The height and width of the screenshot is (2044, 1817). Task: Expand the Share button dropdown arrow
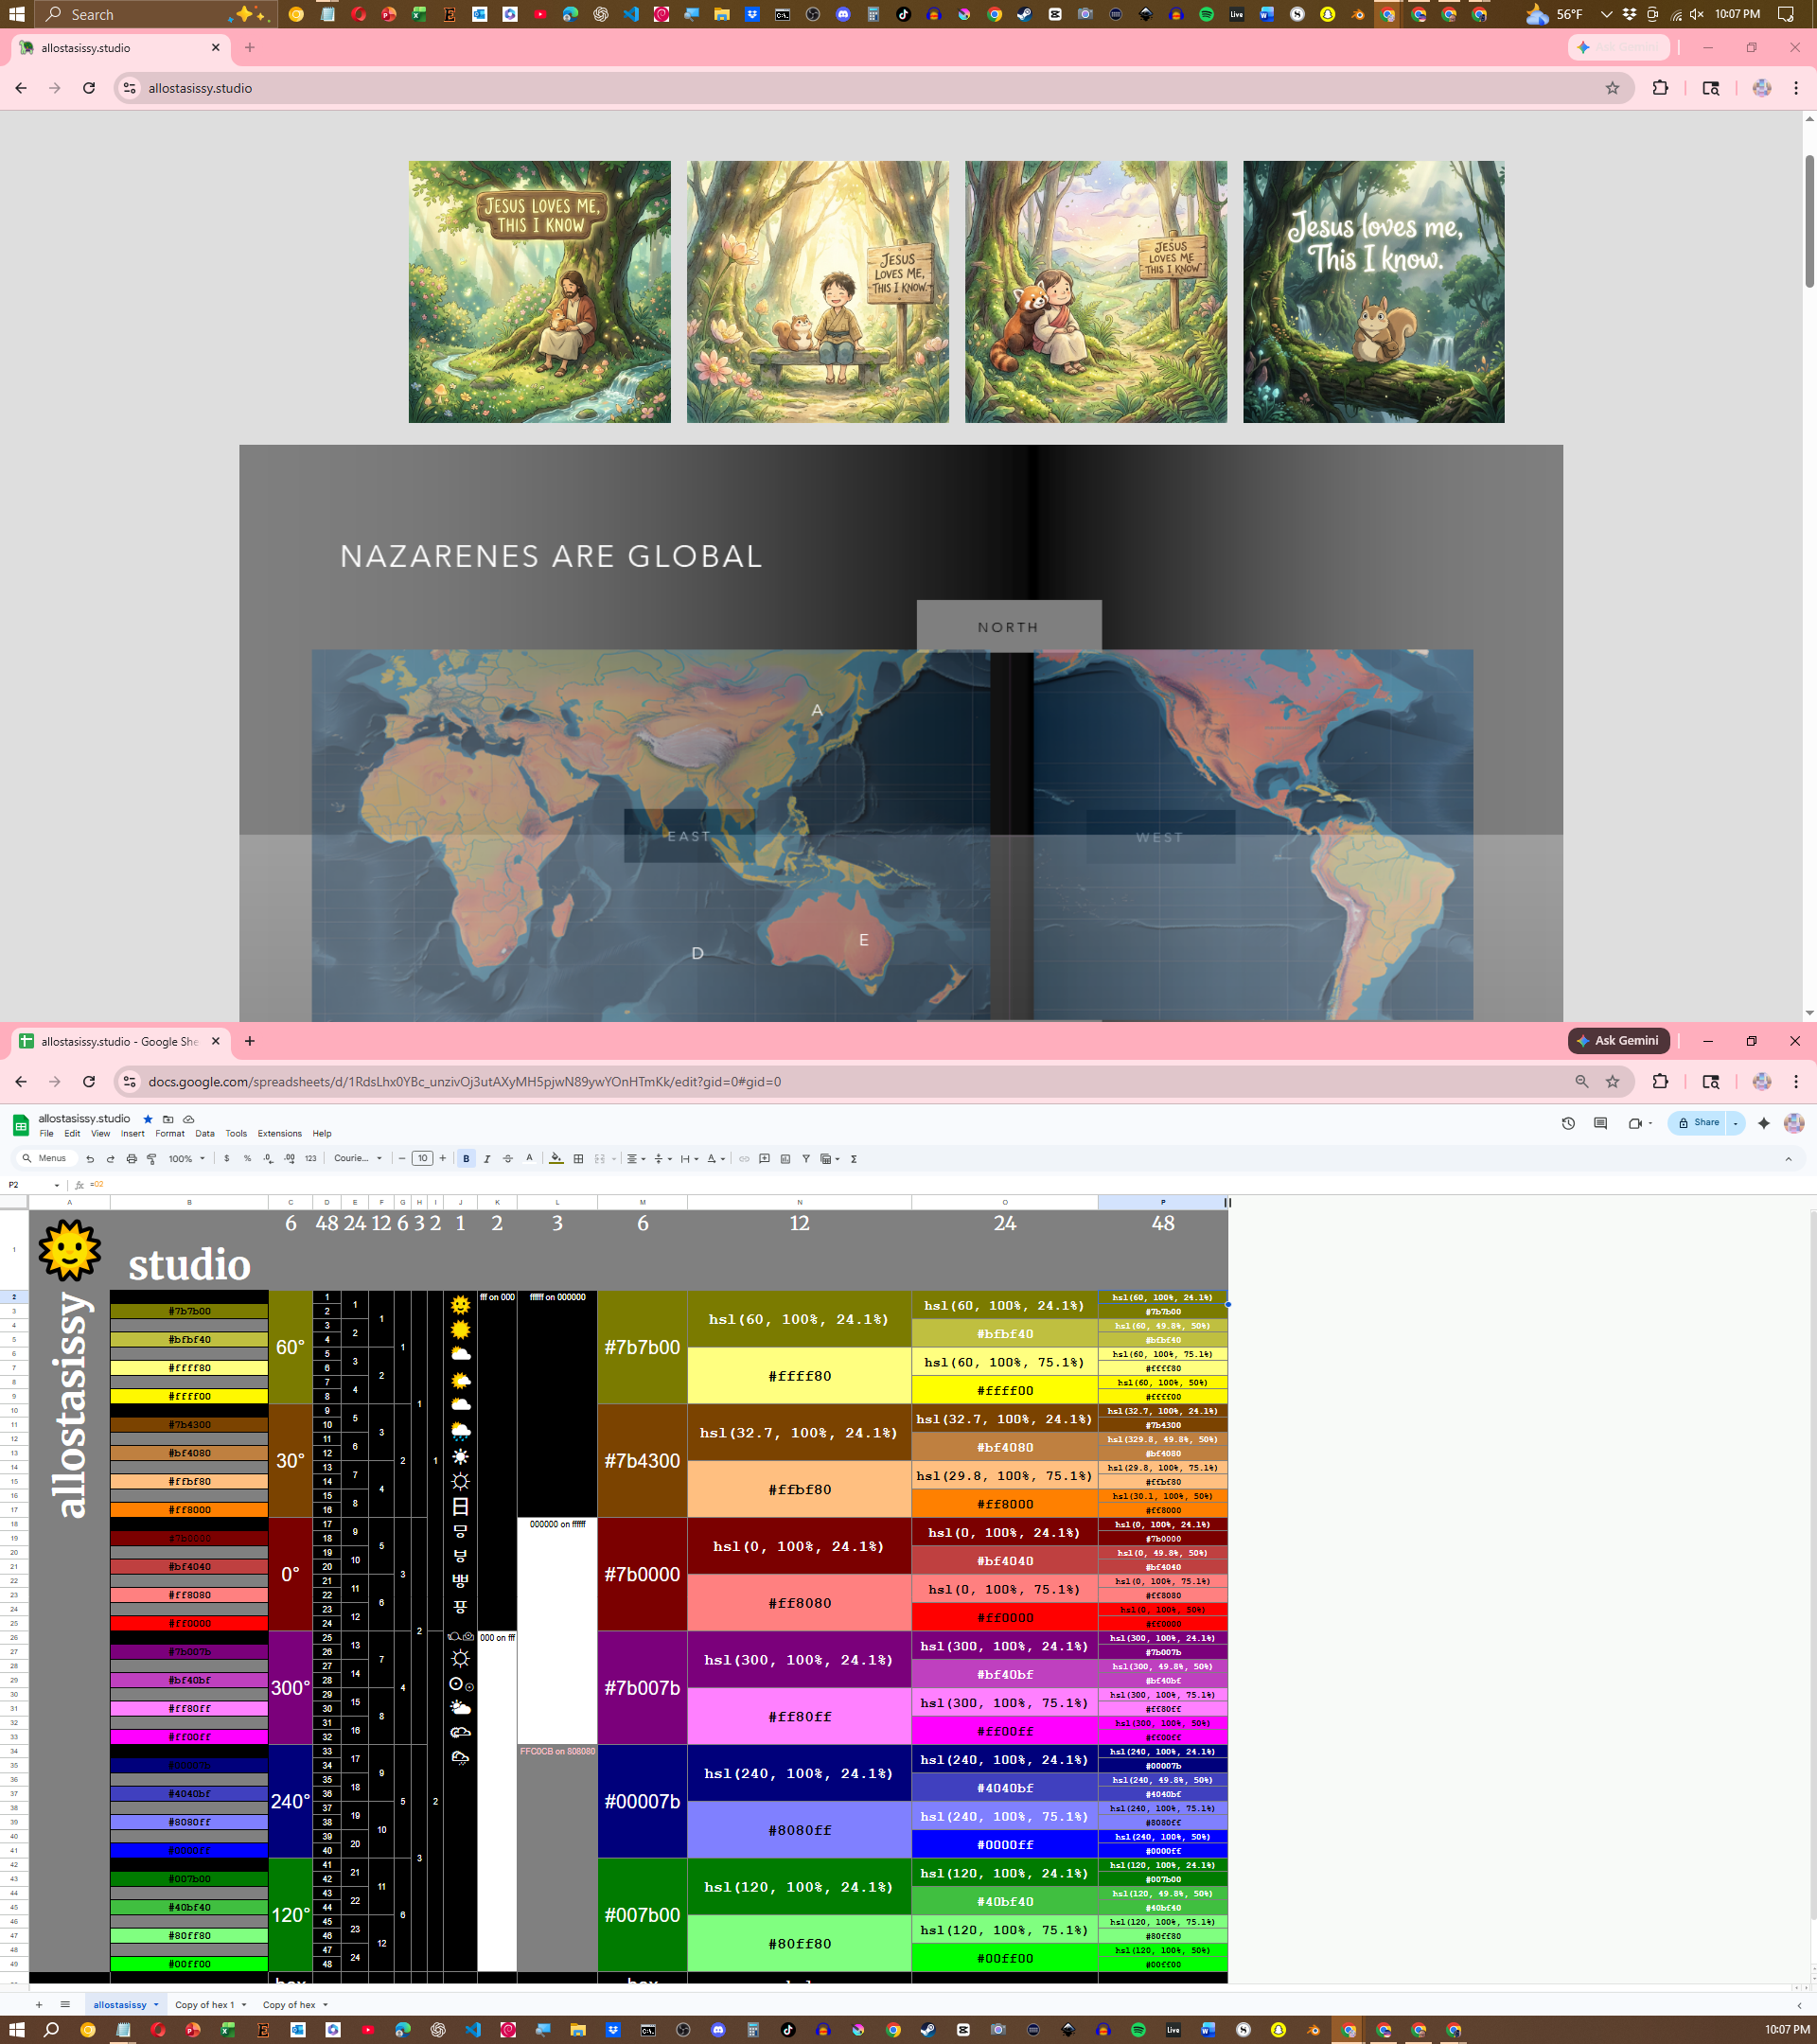click(1736, 1124)
